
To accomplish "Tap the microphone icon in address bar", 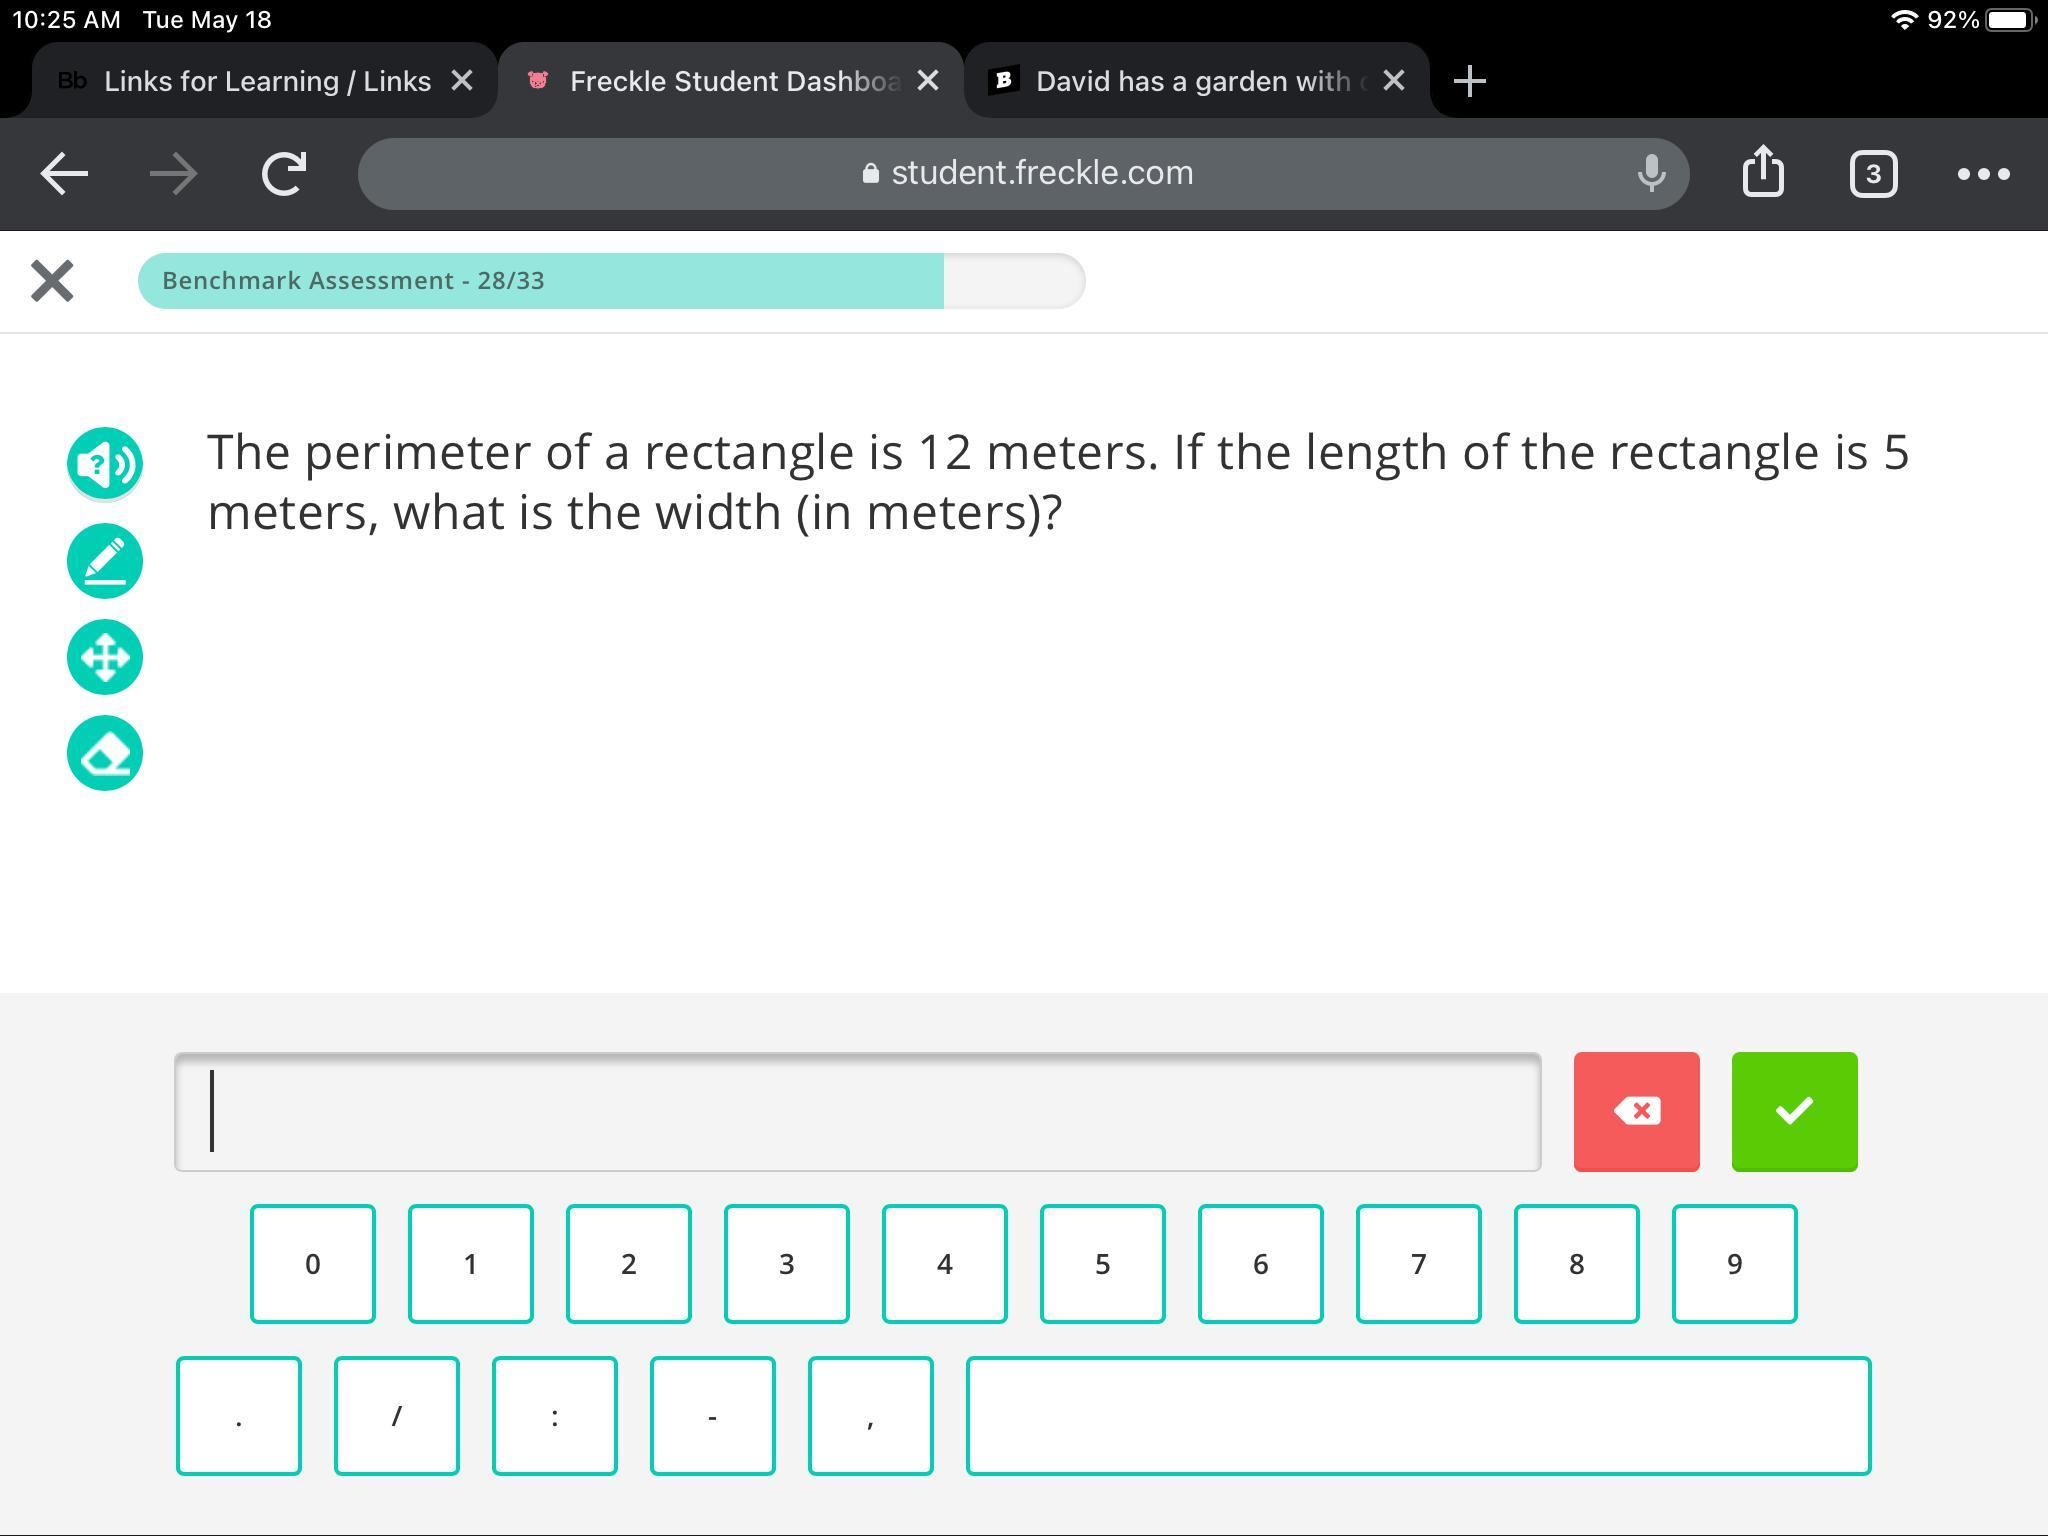I will click(x=1651, y=173).
